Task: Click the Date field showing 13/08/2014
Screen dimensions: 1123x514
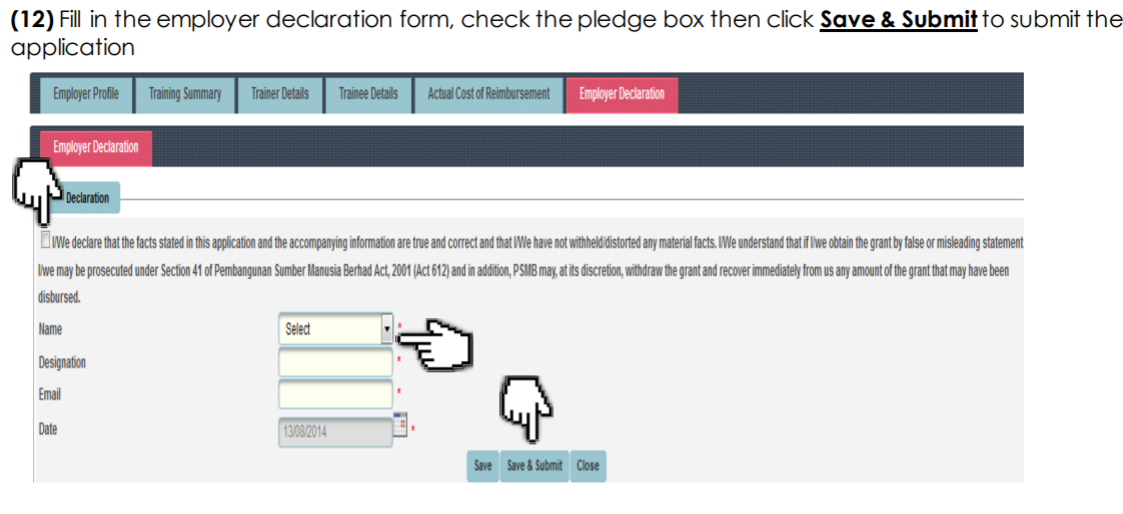Action: [336, 432]
